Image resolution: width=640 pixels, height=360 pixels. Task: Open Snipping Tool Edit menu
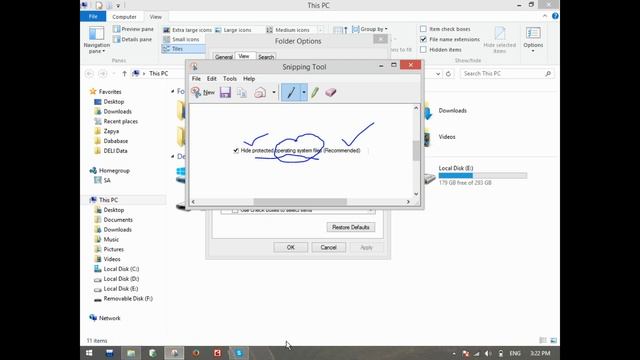211,78
